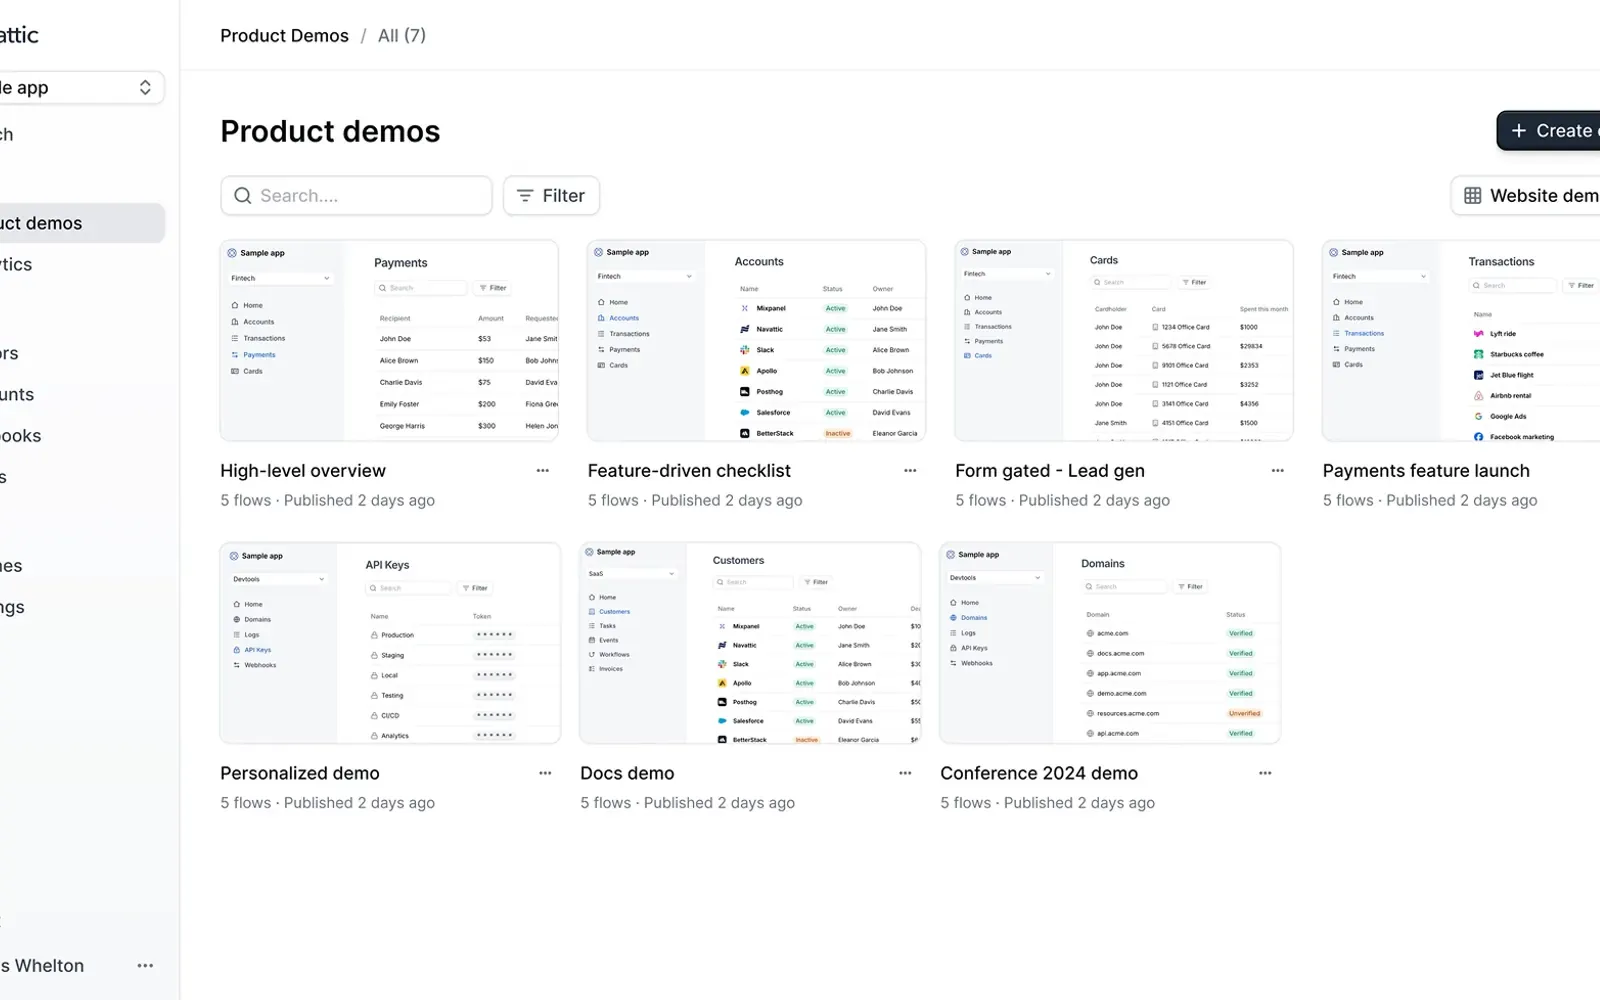1600x1000 pixels.
Task: Click the Conference 2024 demo title
Action: [1039, 773]
